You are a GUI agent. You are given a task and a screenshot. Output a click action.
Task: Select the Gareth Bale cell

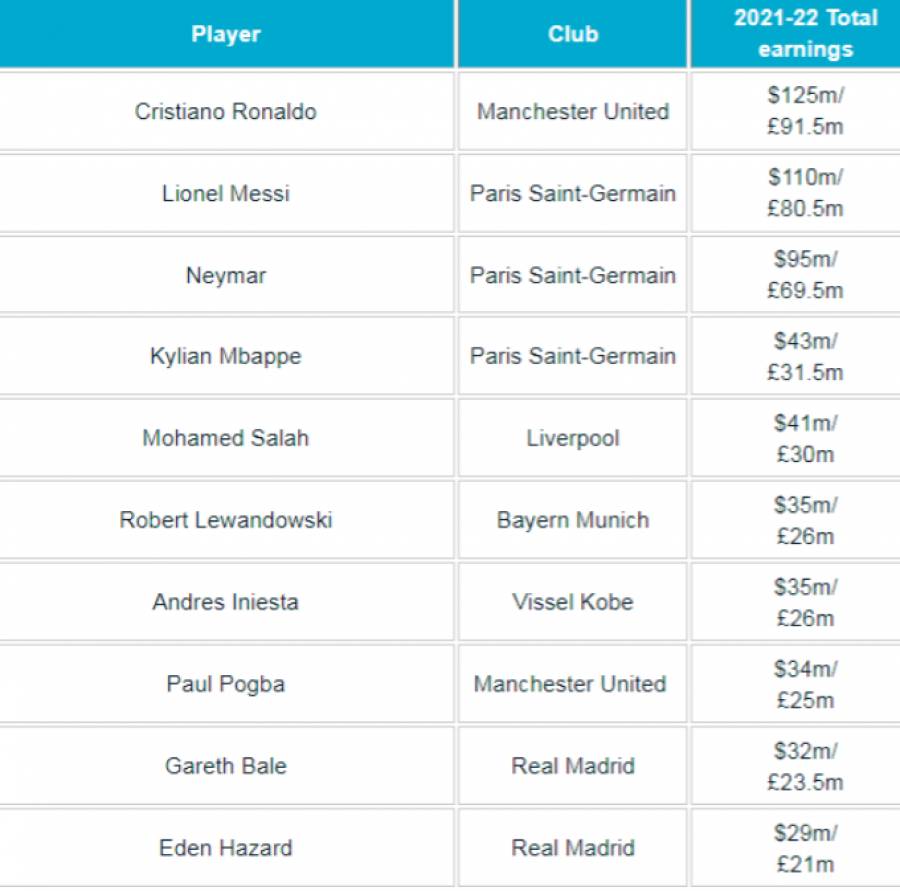coord(226,766)
